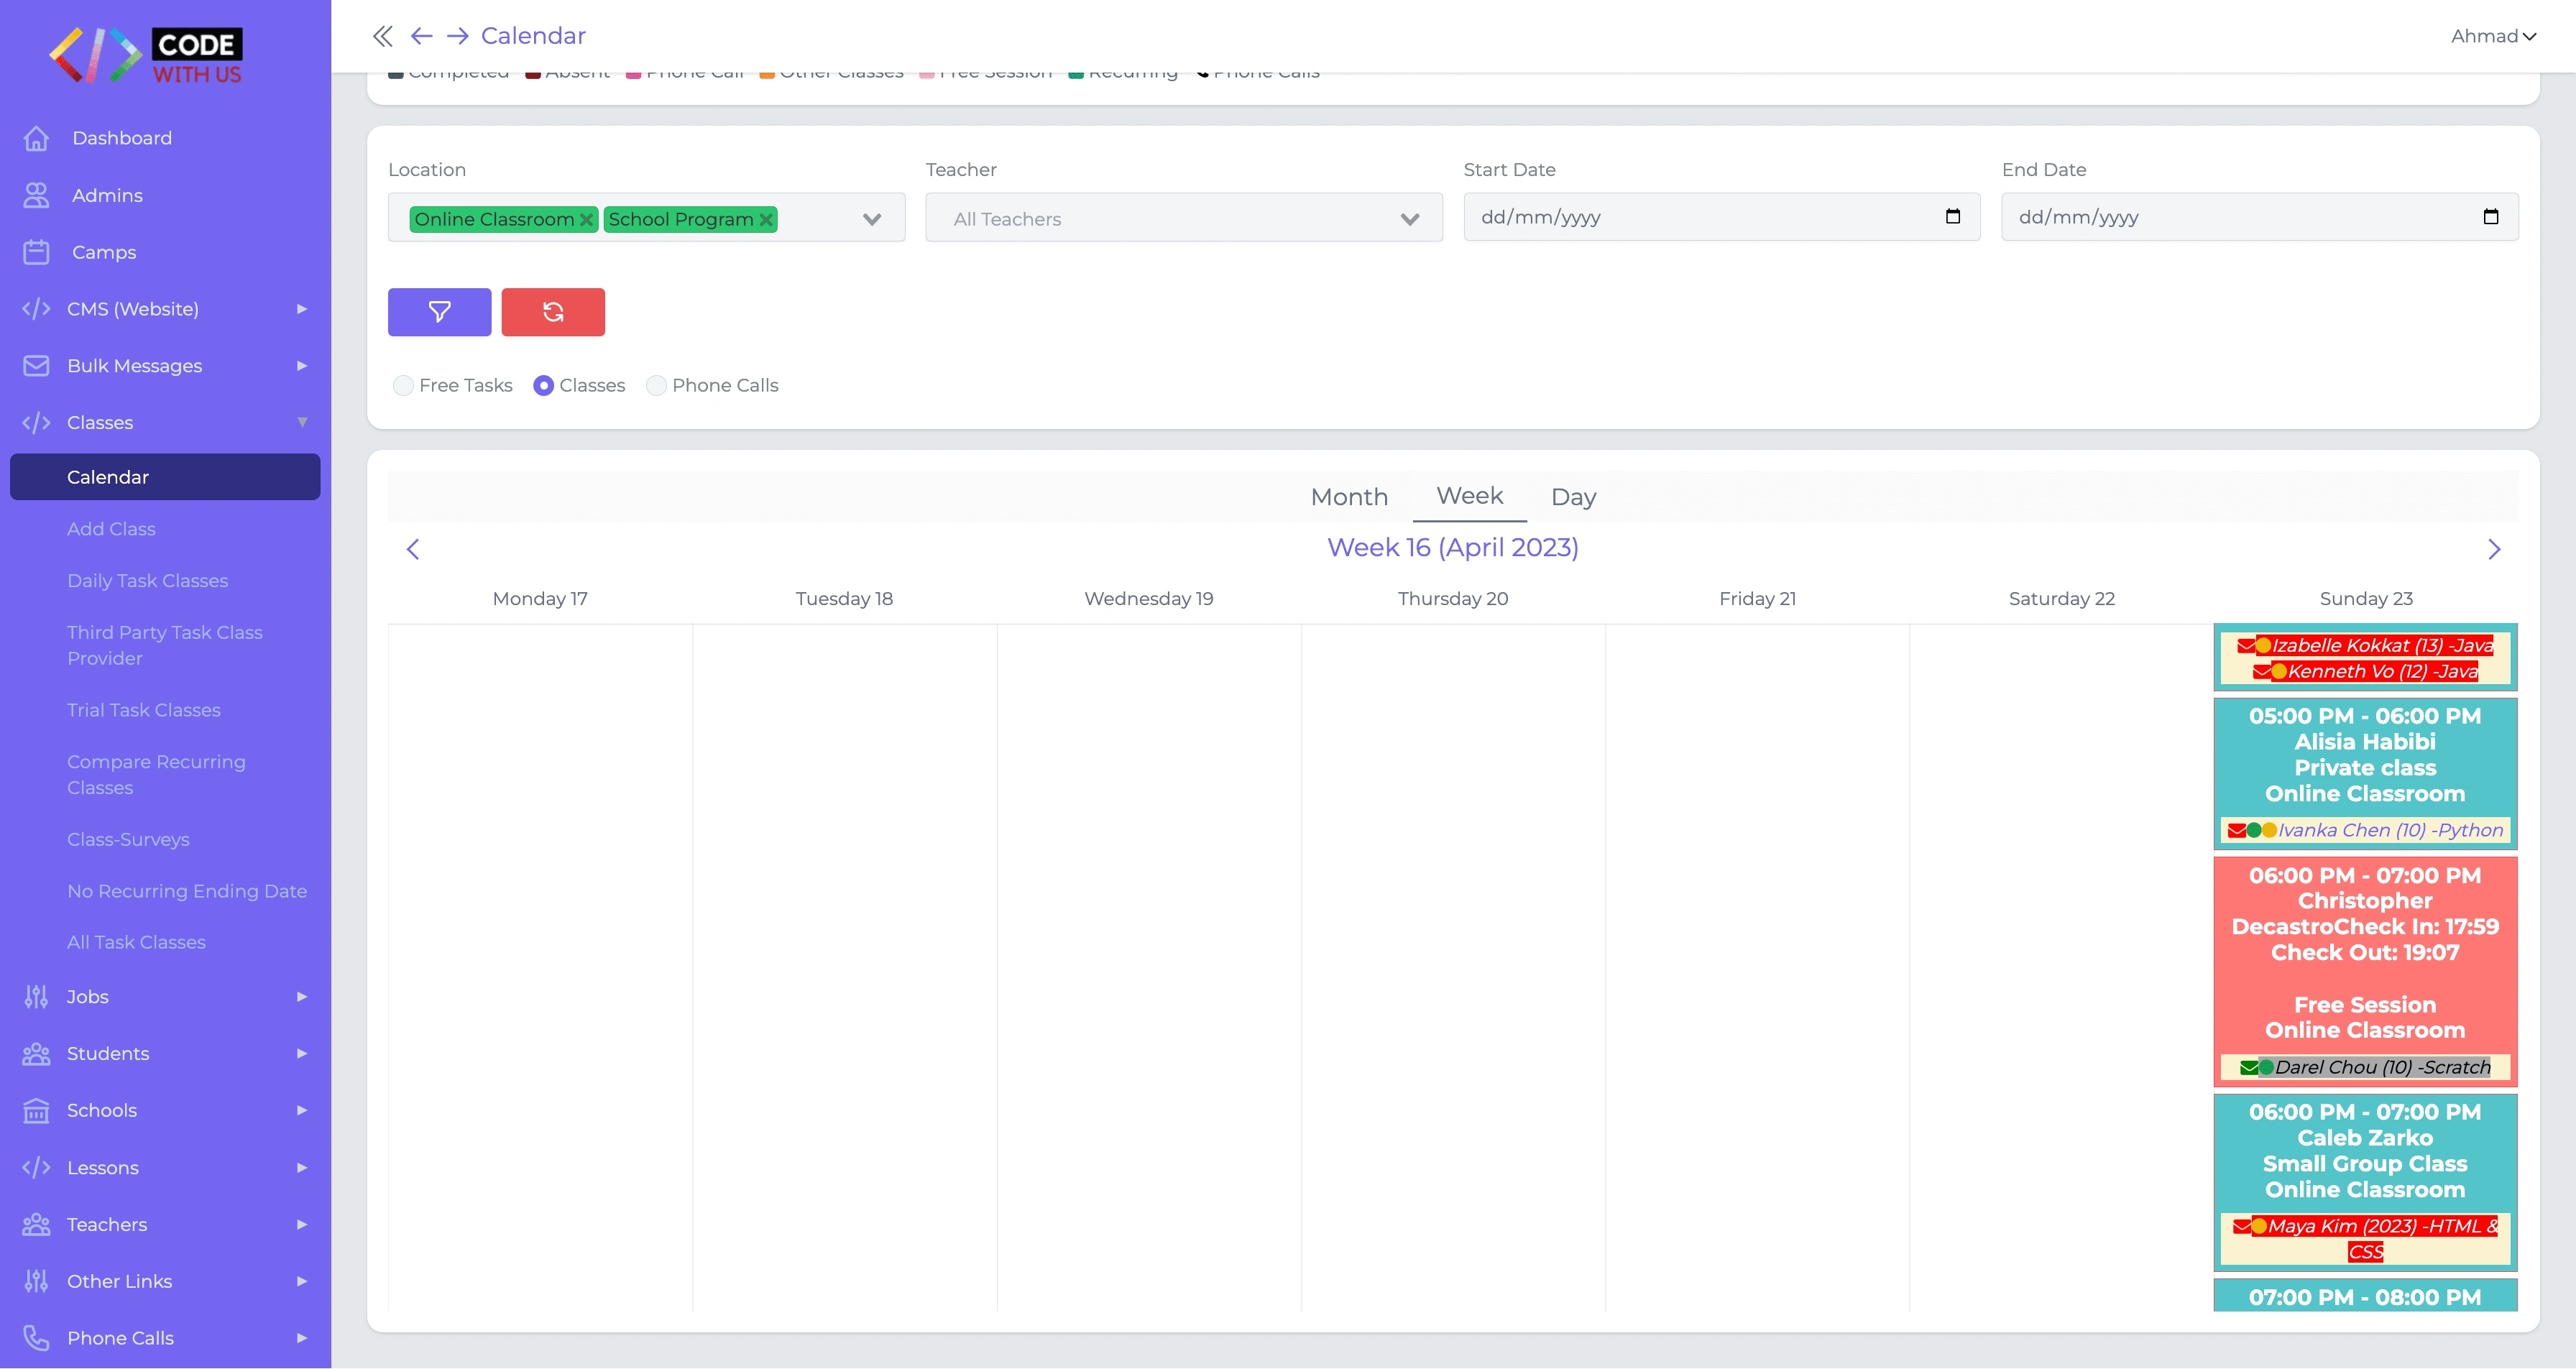Click the Start Date input field
Screen dimensions: 2576x1369
point(1721,217)
